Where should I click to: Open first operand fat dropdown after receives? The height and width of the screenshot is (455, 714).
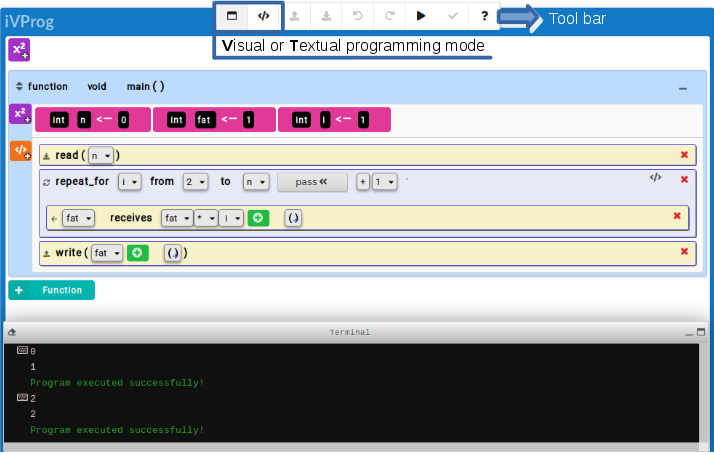pyautogui.click(x=177, y=218)
